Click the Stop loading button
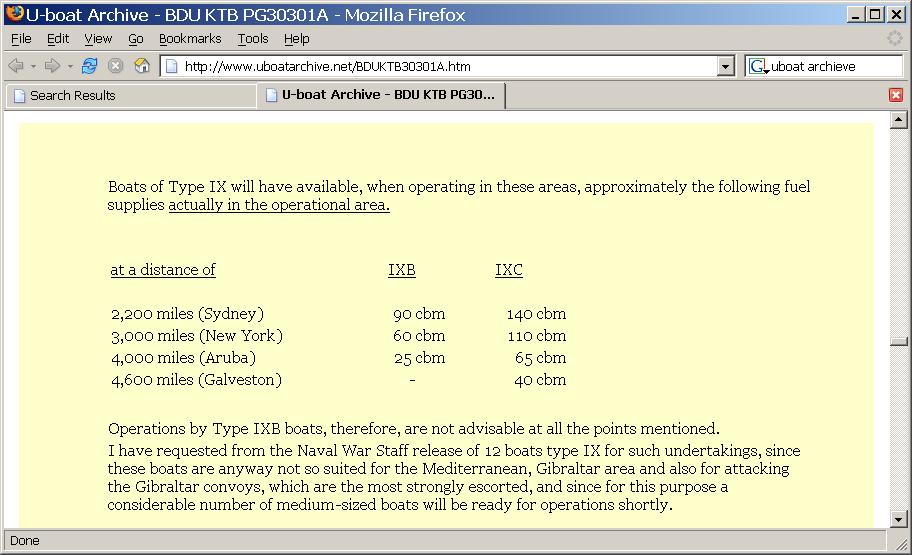The width and height of the screenshot is (912, 555). [x=115, y=66]
